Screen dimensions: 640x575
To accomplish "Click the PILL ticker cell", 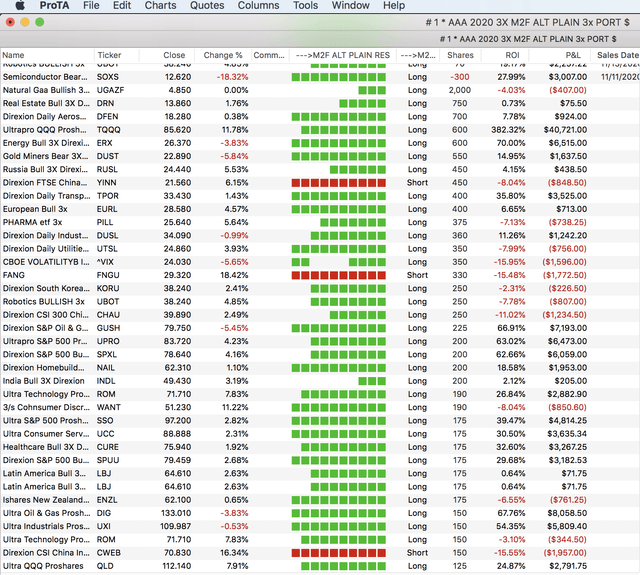I will click(105, 222).
